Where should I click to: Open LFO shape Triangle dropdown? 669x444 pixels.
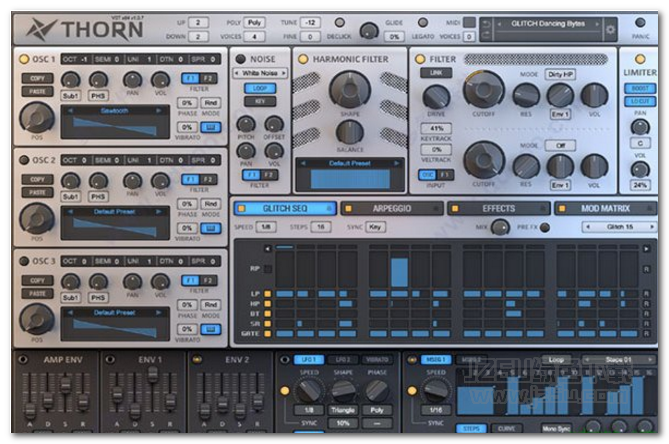(x=343, y=410)
